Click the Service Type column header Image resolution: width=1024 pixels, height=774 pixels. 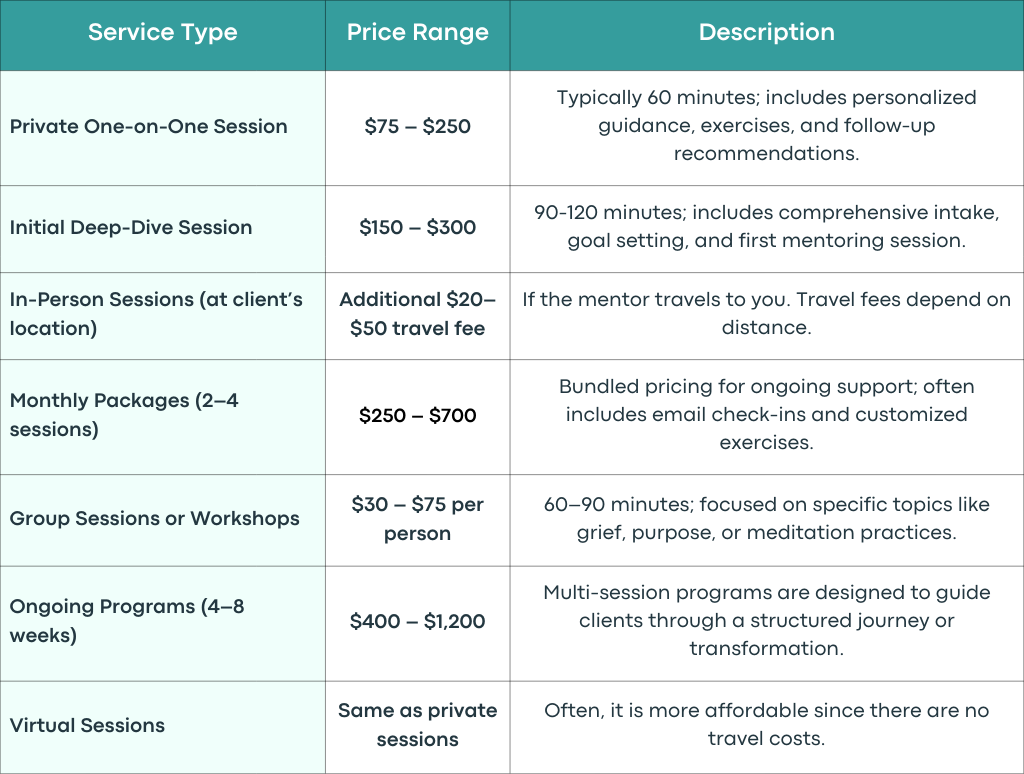click(163, 33)
